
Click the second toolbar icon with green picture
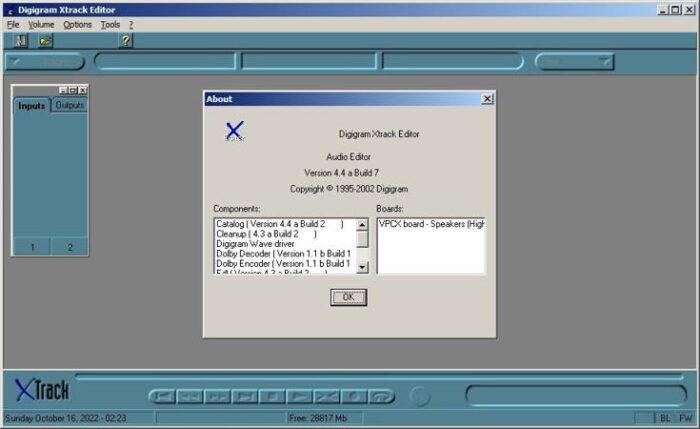tap(45, 41)
